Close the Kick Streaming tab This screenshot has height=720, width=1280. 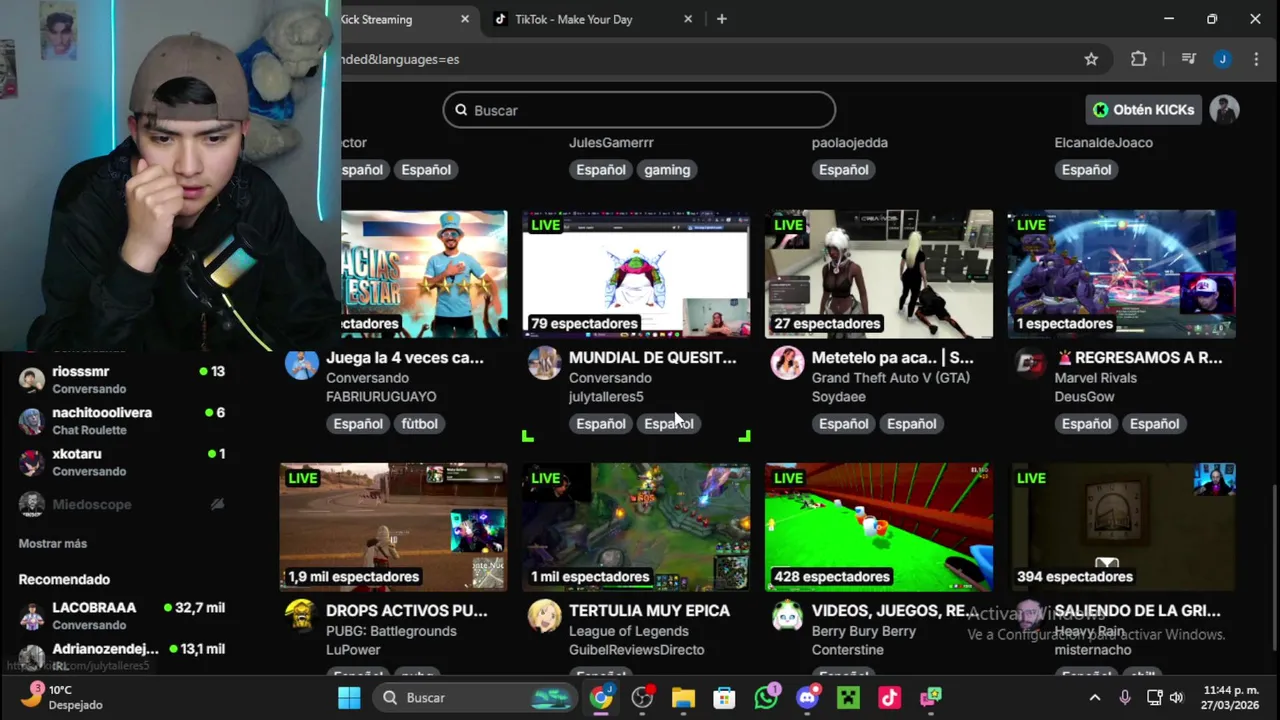pyautogui.click(x=465, y=19)
